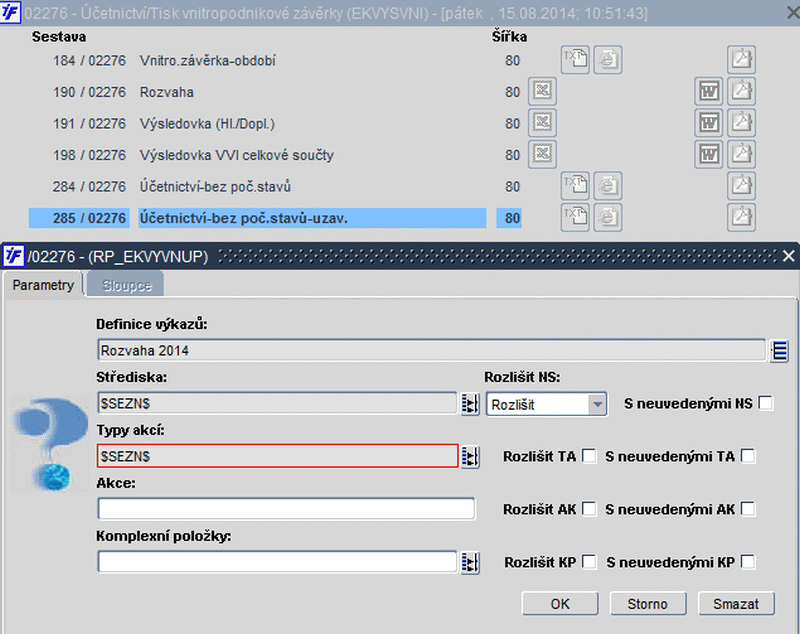Click Excel icon for Výsledovka VVI celkové součty

point(542,155)
